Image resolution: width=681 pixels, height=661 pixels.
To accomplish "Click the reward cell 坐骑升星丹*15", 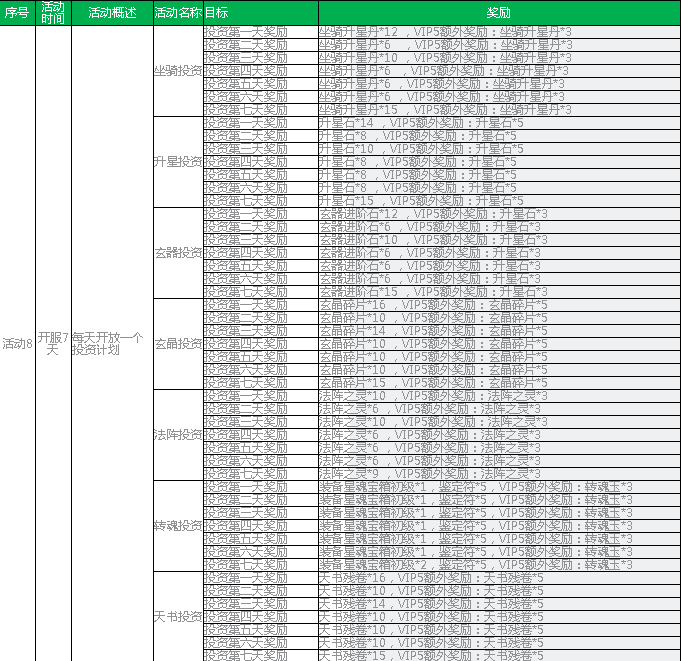I will coord(499,110).
